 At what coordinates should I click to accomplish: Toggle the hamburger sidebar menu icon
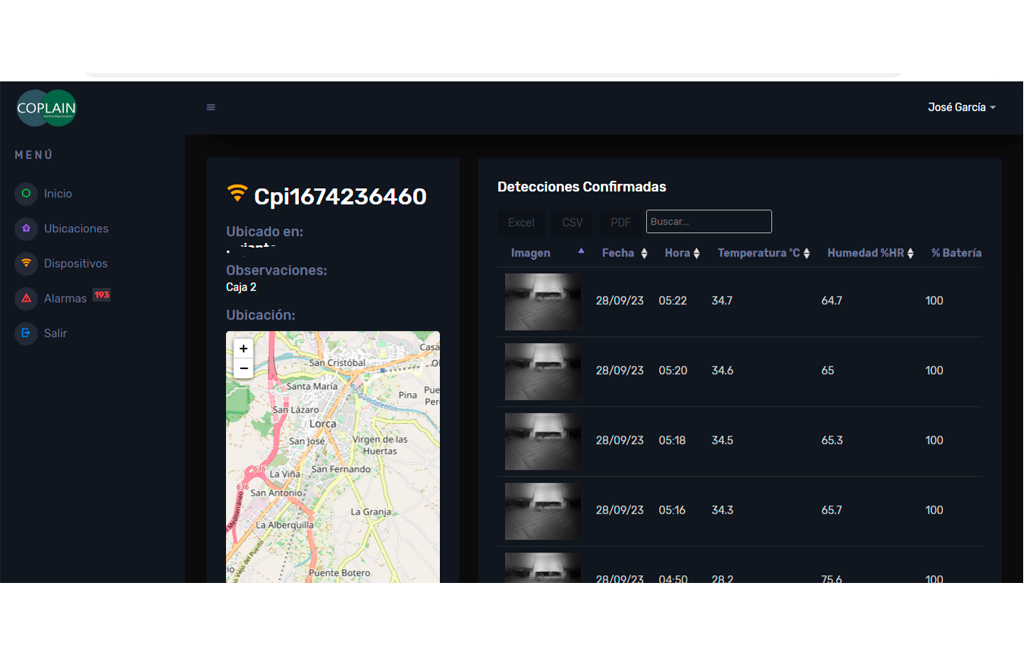point(211,107)
